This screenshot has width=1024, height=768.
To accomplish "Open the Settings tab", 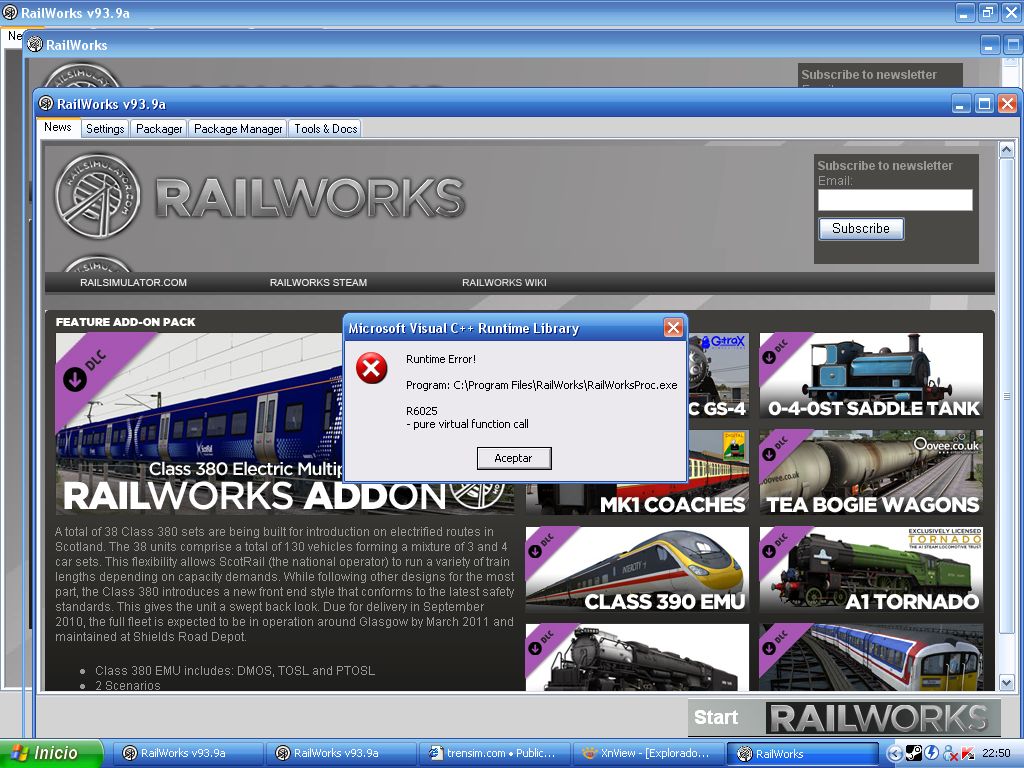I will (x=105, y=129).
